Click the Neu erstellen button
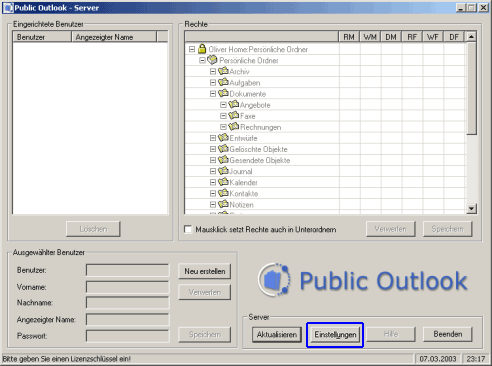The image size is (492, 366). pyautogui.click(x=205, y=271)
